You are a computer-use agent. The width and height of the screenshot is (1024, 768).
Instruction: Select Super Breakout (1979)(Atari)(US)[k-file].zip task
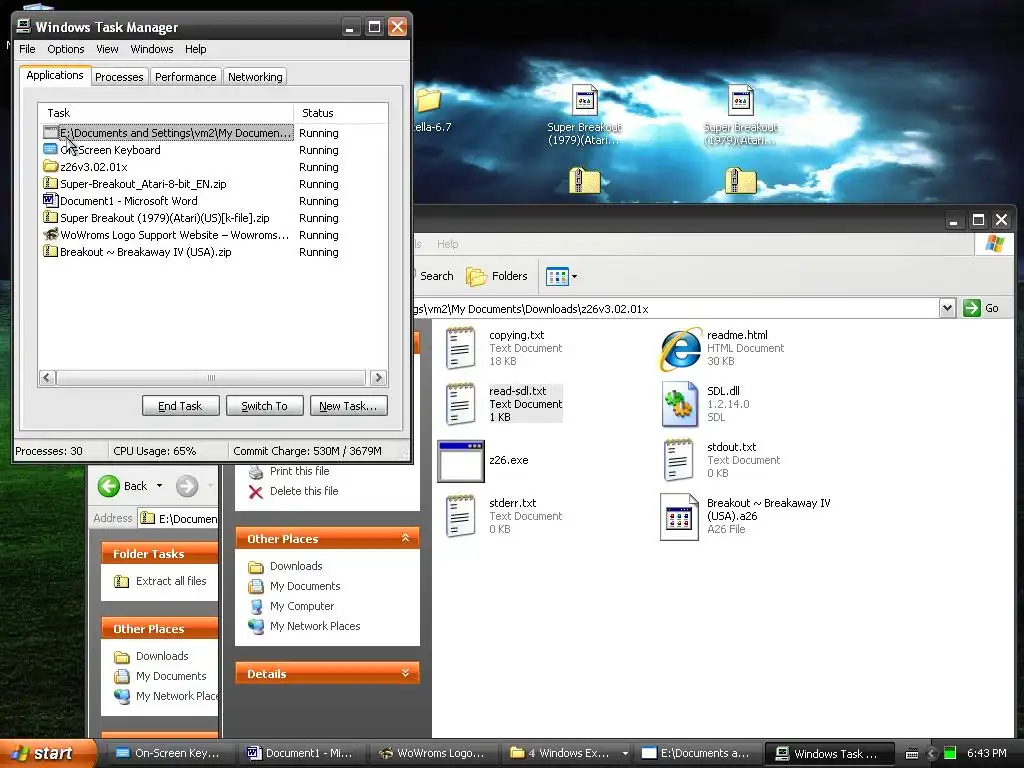point(191,218)
